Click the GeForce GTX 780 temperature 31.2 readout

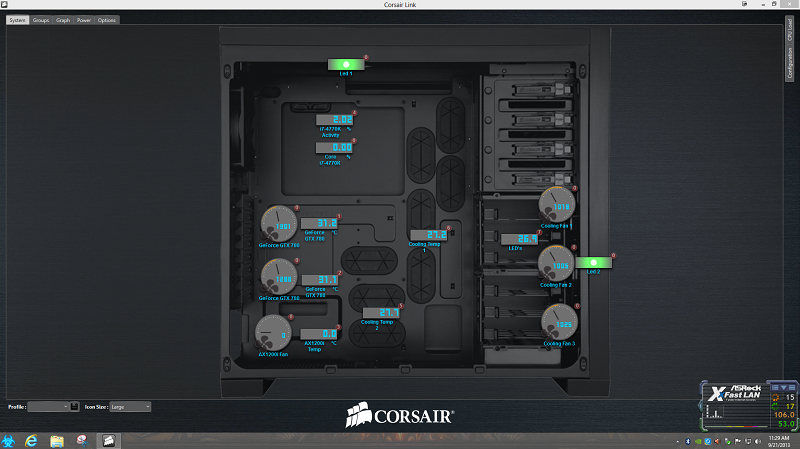(x=319, y=223)
